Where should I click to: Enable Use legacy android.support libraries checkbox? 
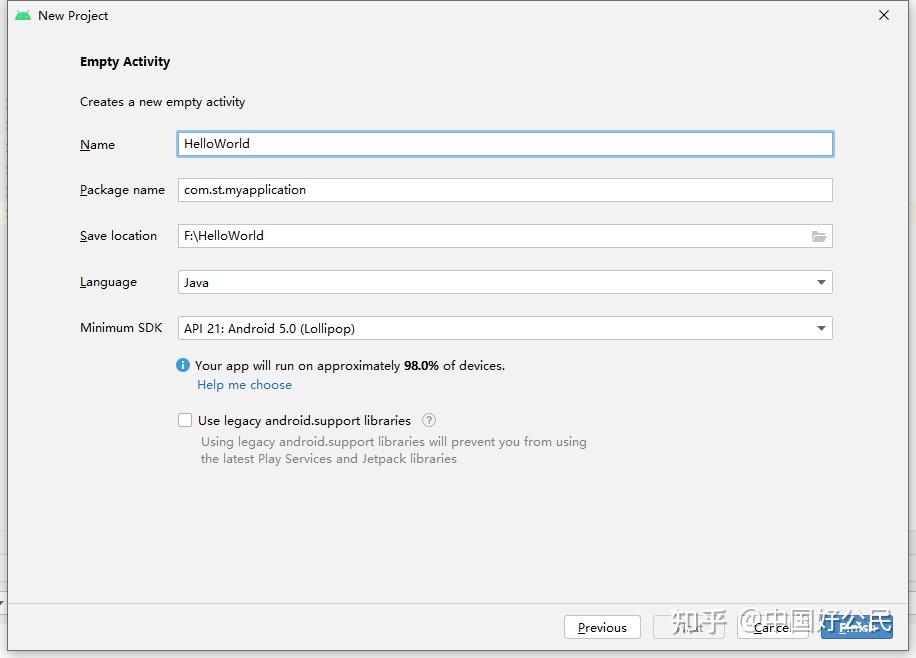click(x=185, y=421)
